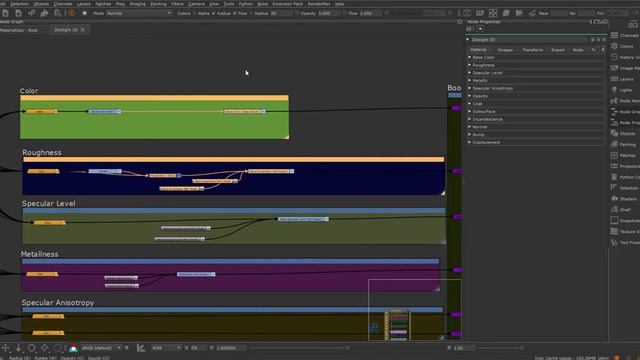Click the Radius value input field

[280, 13]
